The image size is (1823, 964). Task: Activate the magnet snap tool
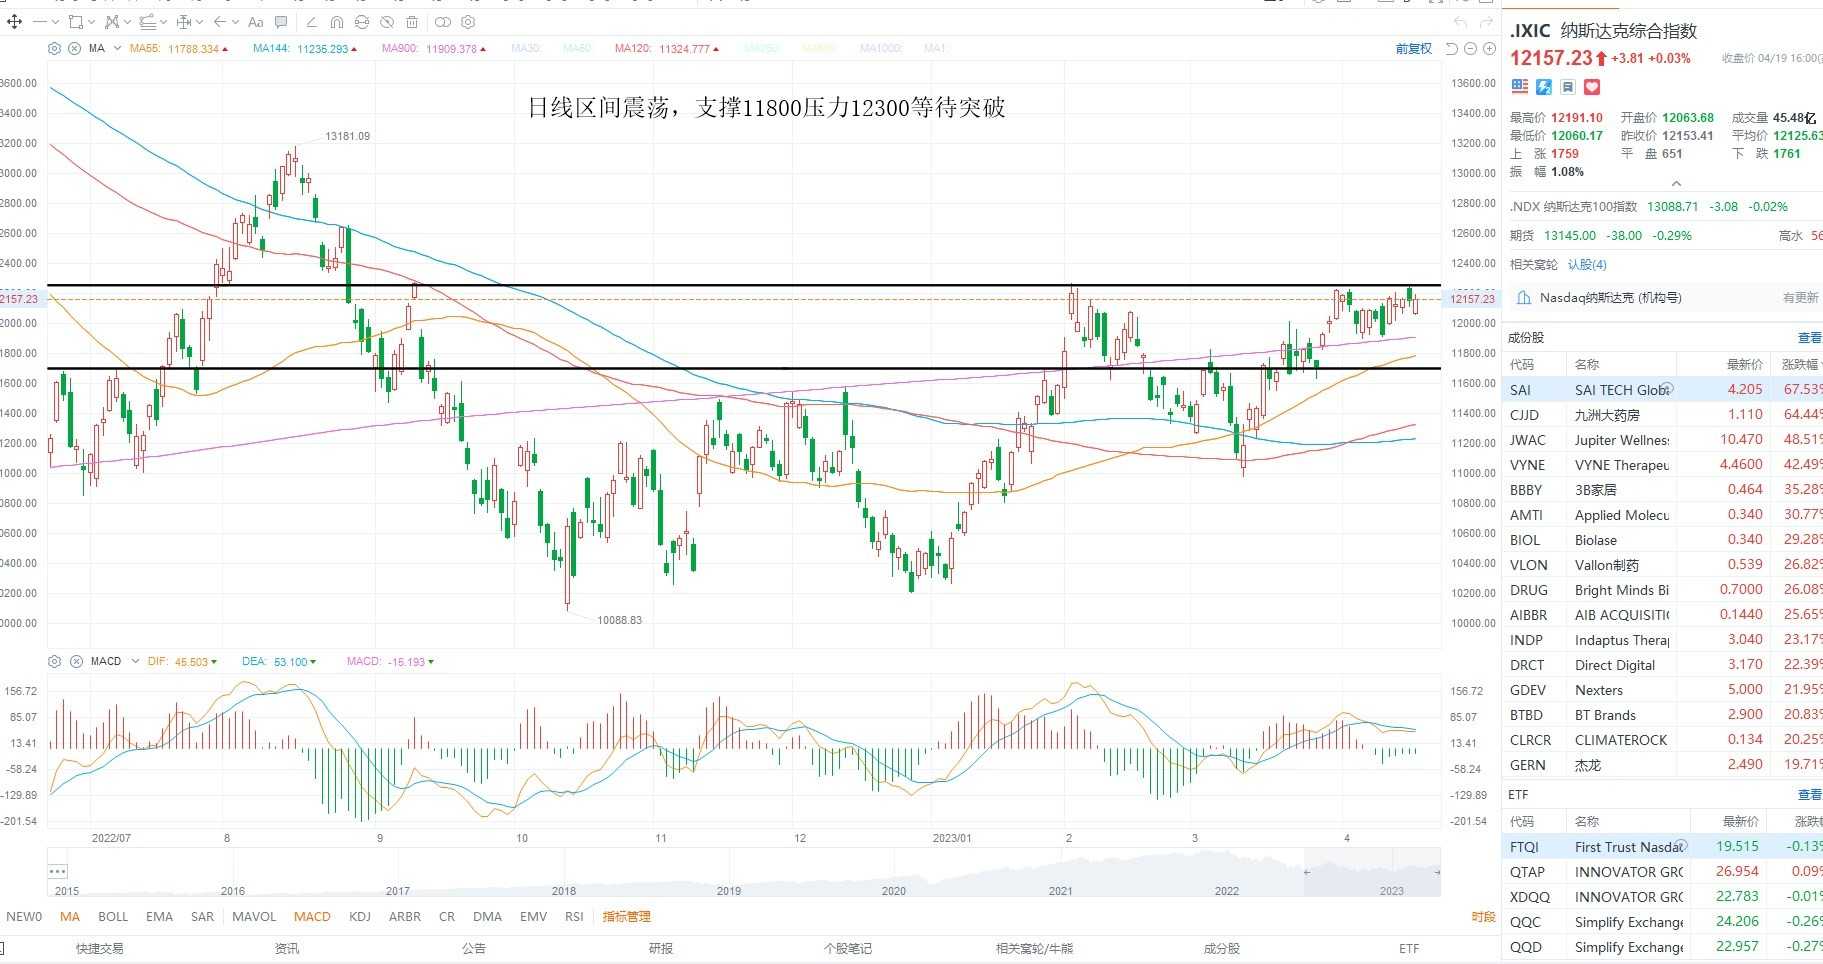pyautogui.click(x=337, y=22)
